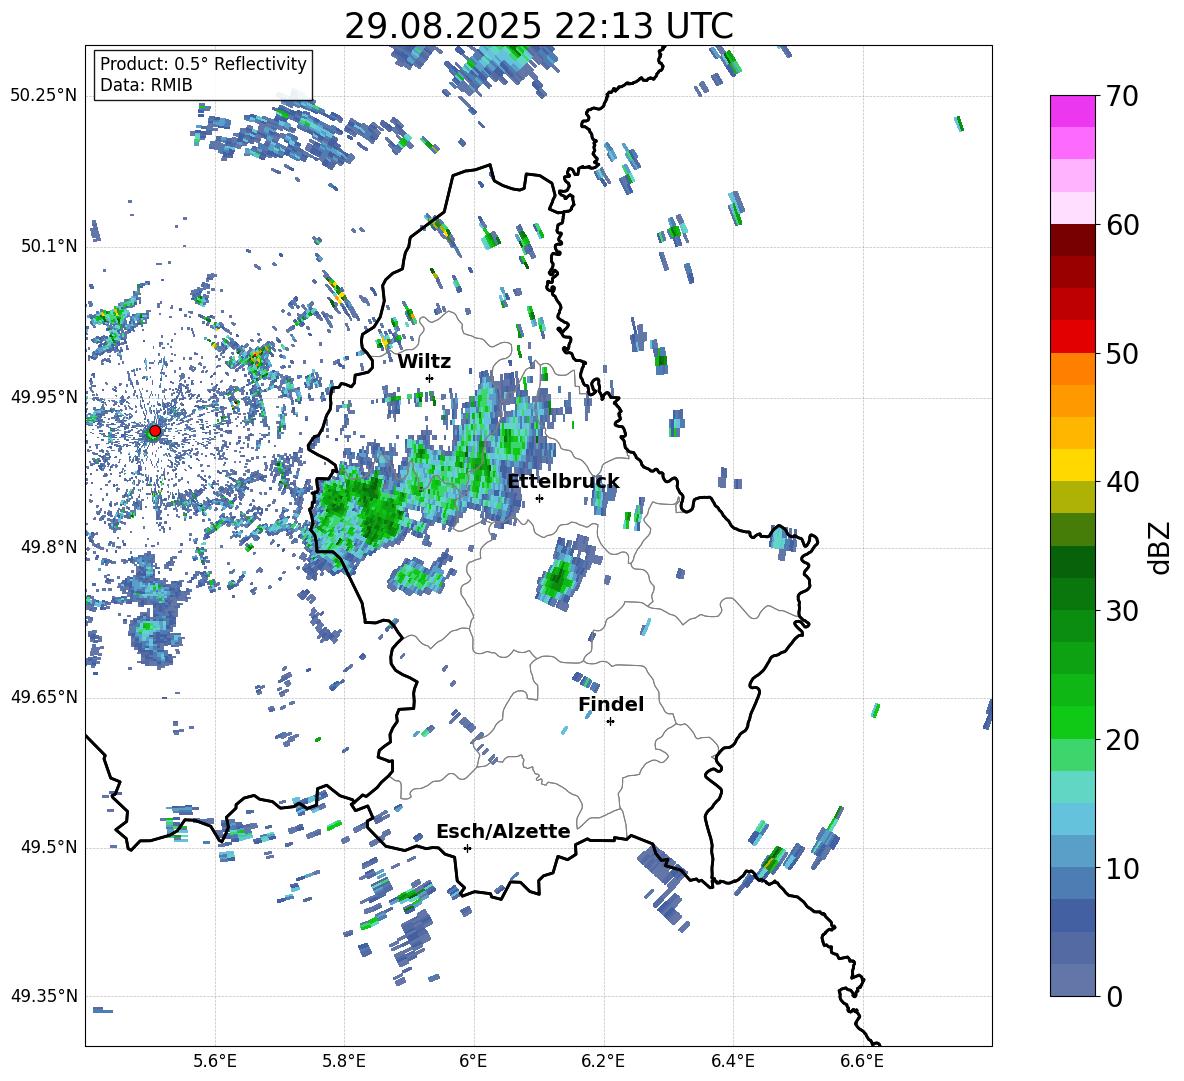The image size is (1184, 1081).
Task: Click the colorbar 50 tick label
Action: coord(1122,353)
